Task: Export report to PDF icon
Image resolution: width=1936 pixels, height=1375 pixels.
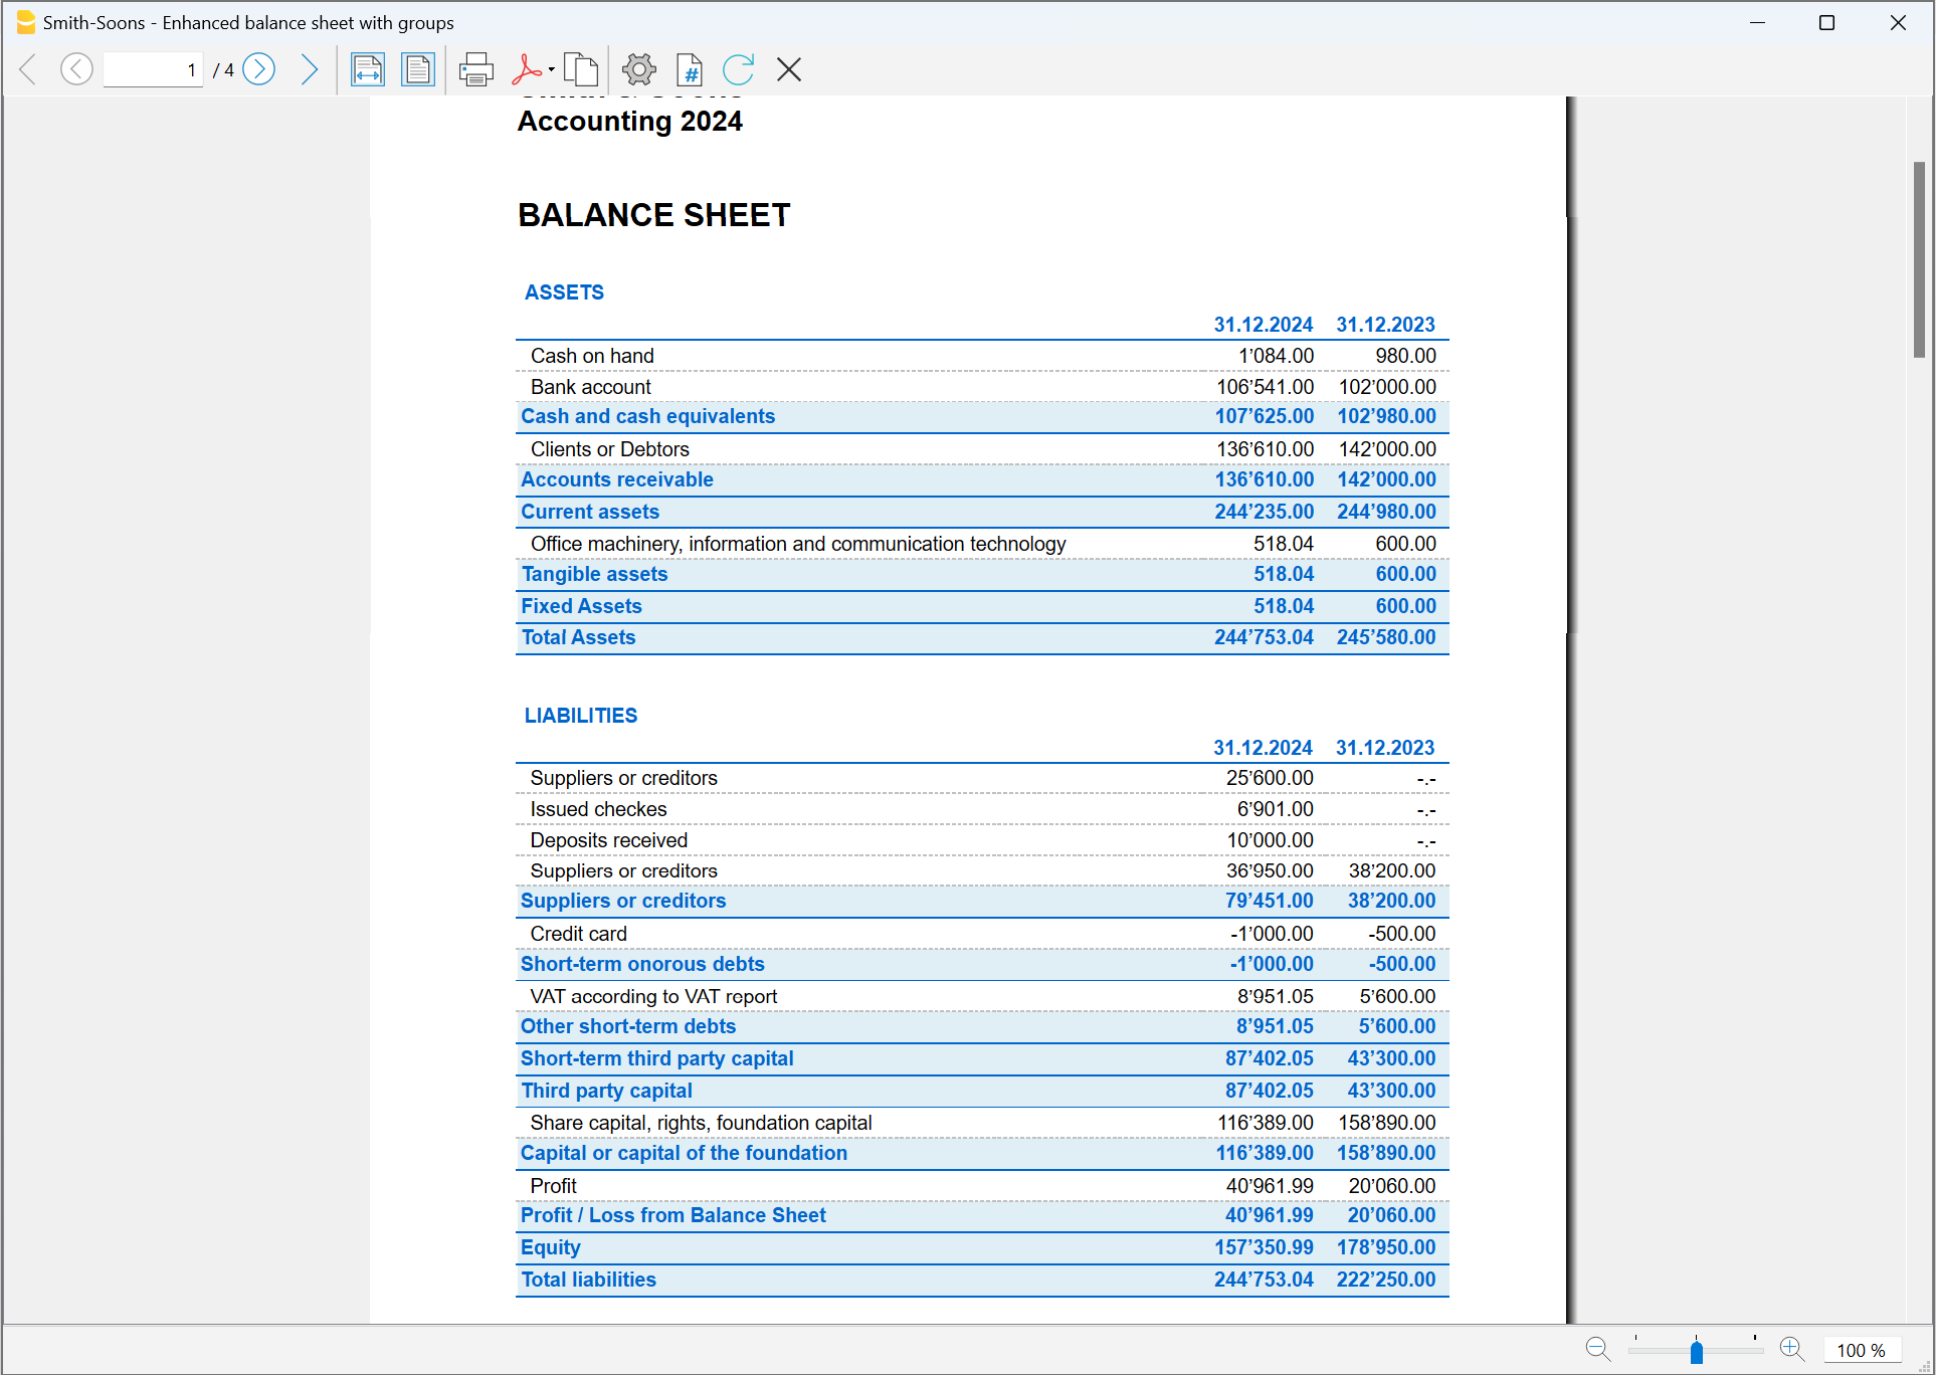Action: coord(526,69)
